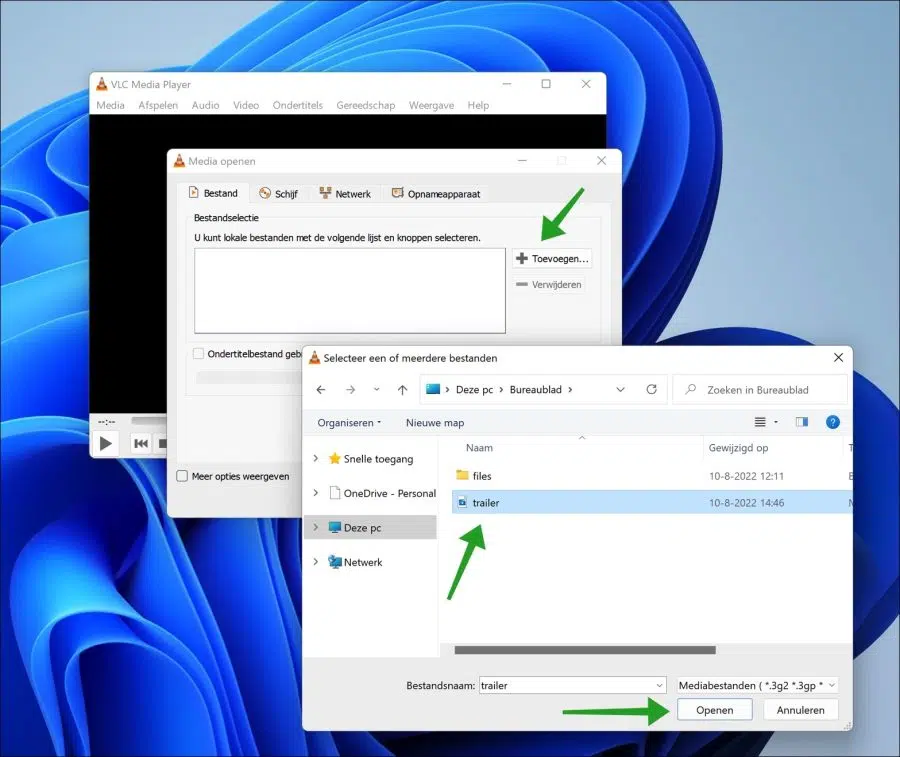Enable the Ondertitelbestand checkbox
This screenshot has width=900, height=757.
pos(198,354)
